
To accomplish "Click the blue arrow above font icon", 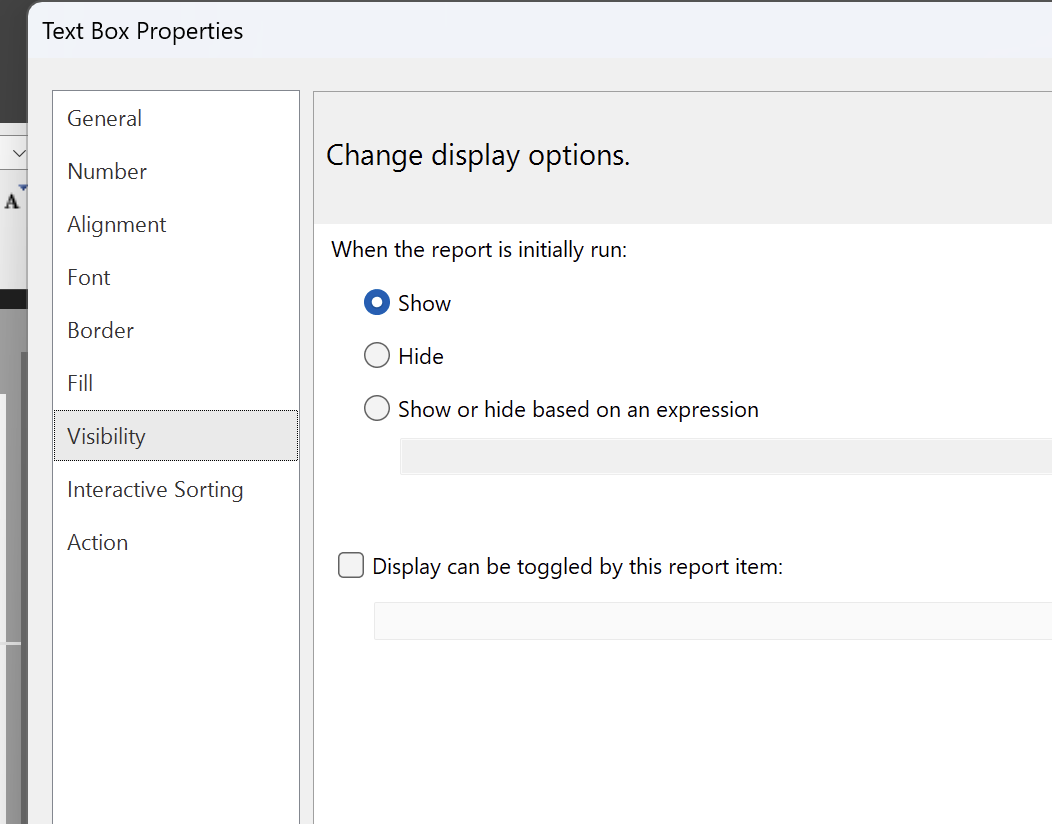I will pos(23,187).
